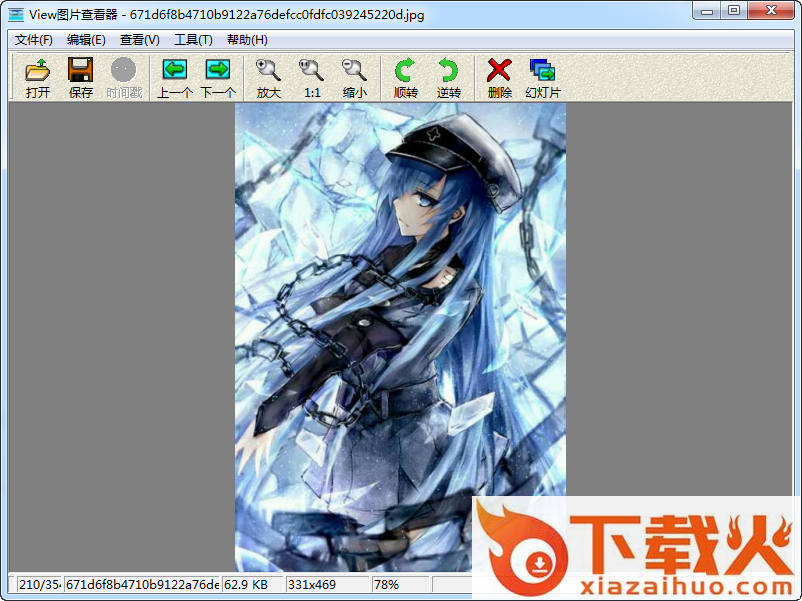802x601 pixels.
Task: Open the 查看(V) menu
Action: [140, 40]
